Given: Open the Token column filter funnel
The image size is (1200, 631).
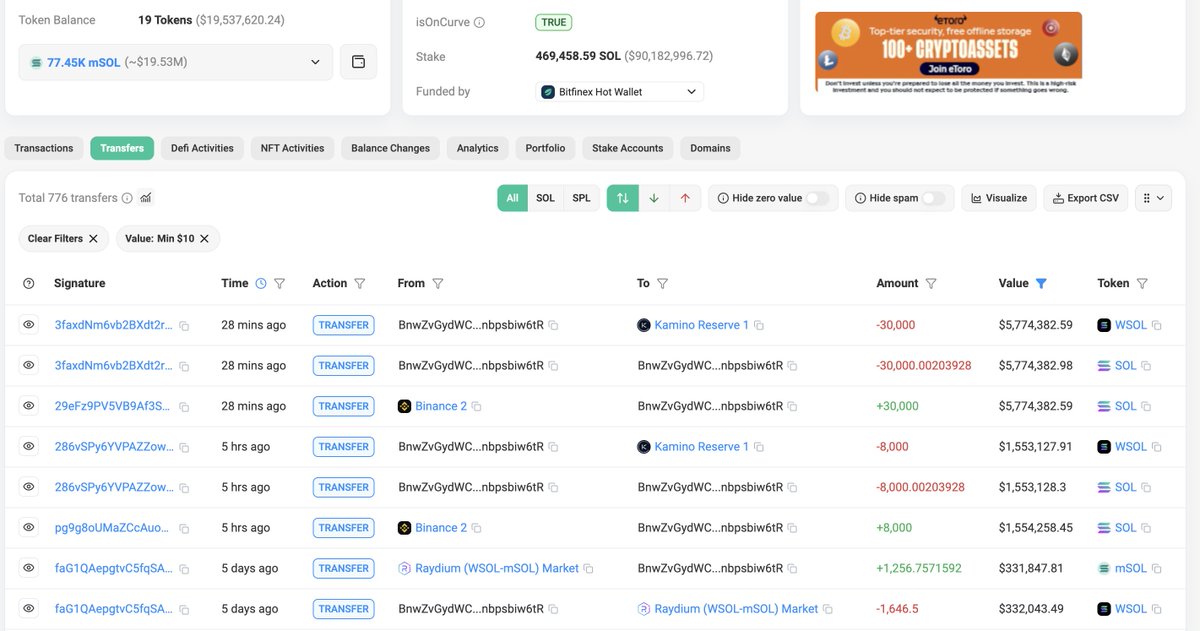Looking at the screenshot, I should 1142,284.
